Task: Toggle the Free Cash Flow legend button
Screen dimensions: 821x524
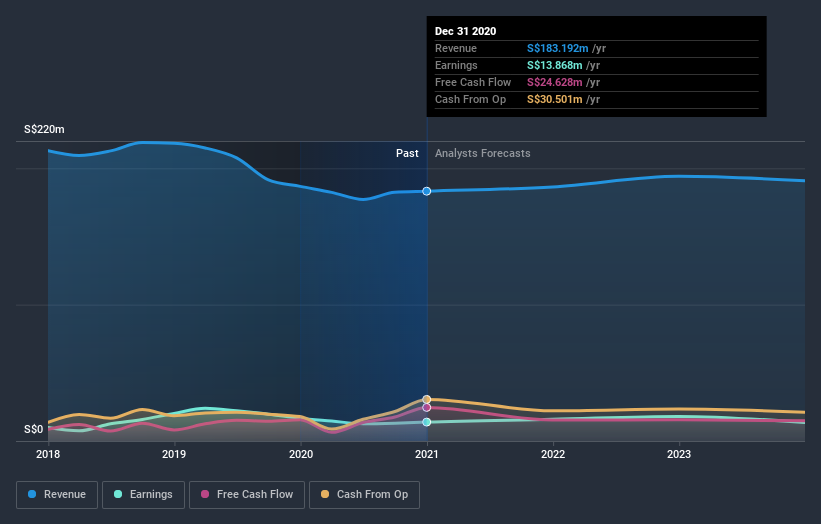Action: 247,495
